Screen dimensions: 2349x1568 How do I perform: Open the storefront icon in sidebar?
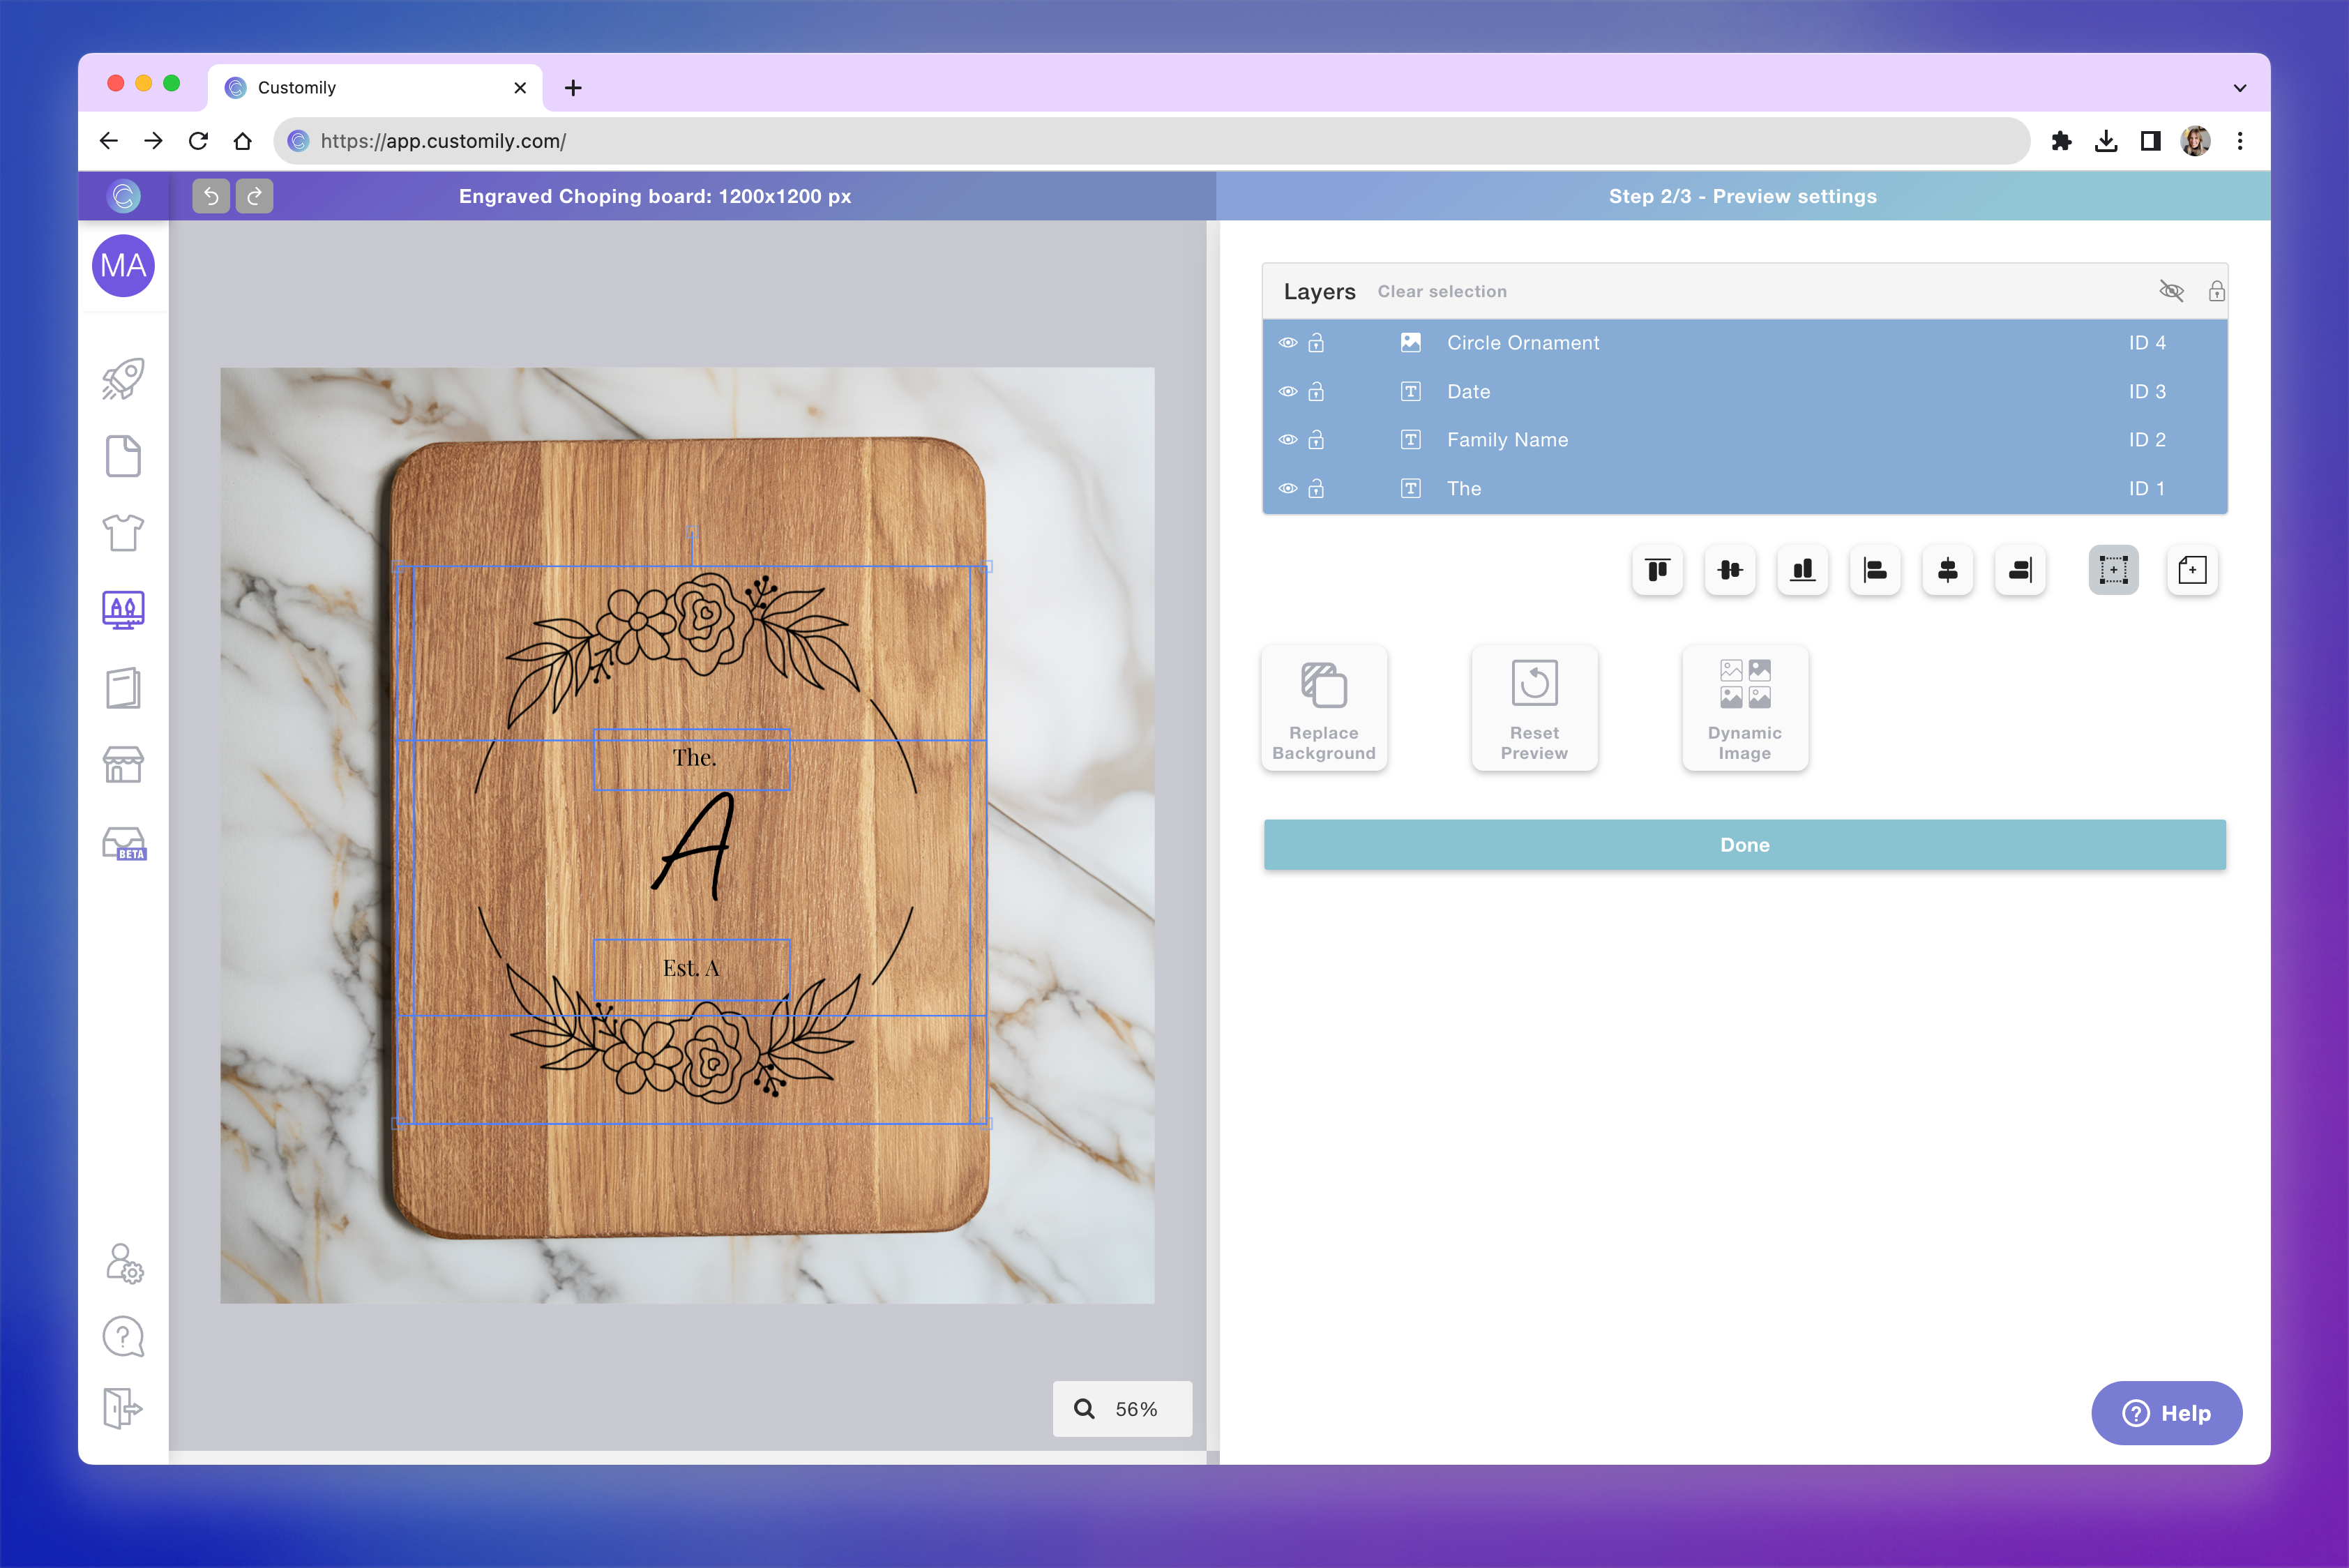tap(123, 765)
